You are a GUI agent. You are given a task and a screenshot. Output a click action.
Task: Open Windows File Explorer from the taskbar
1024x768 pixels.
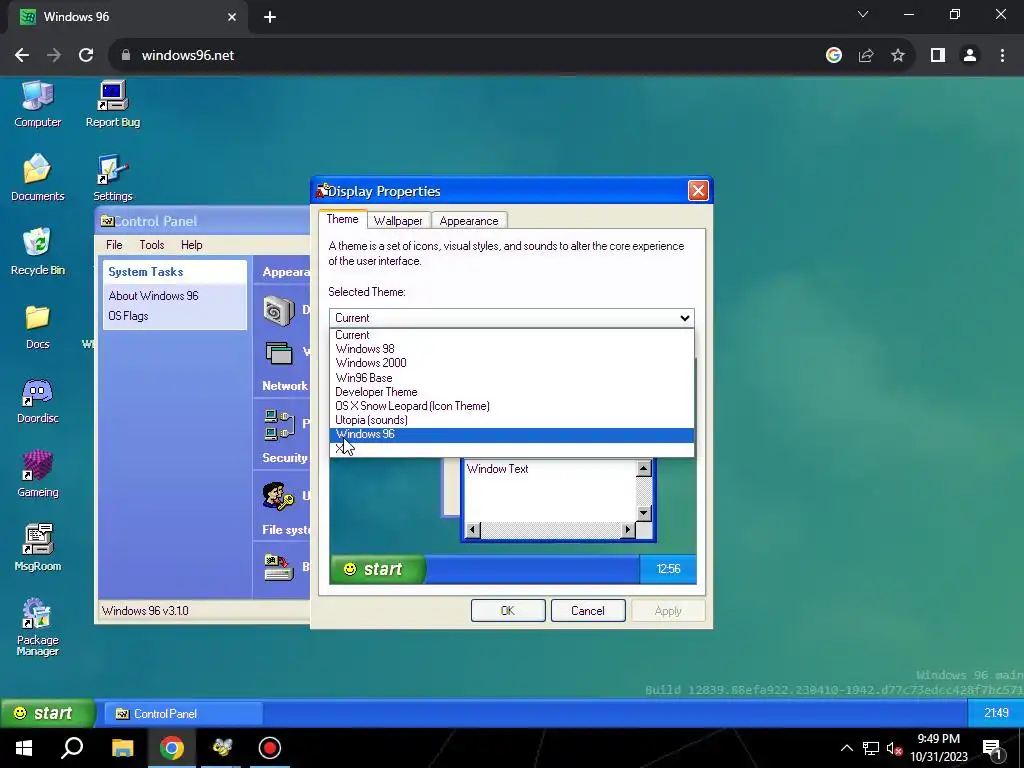click(x=122, y=748)
